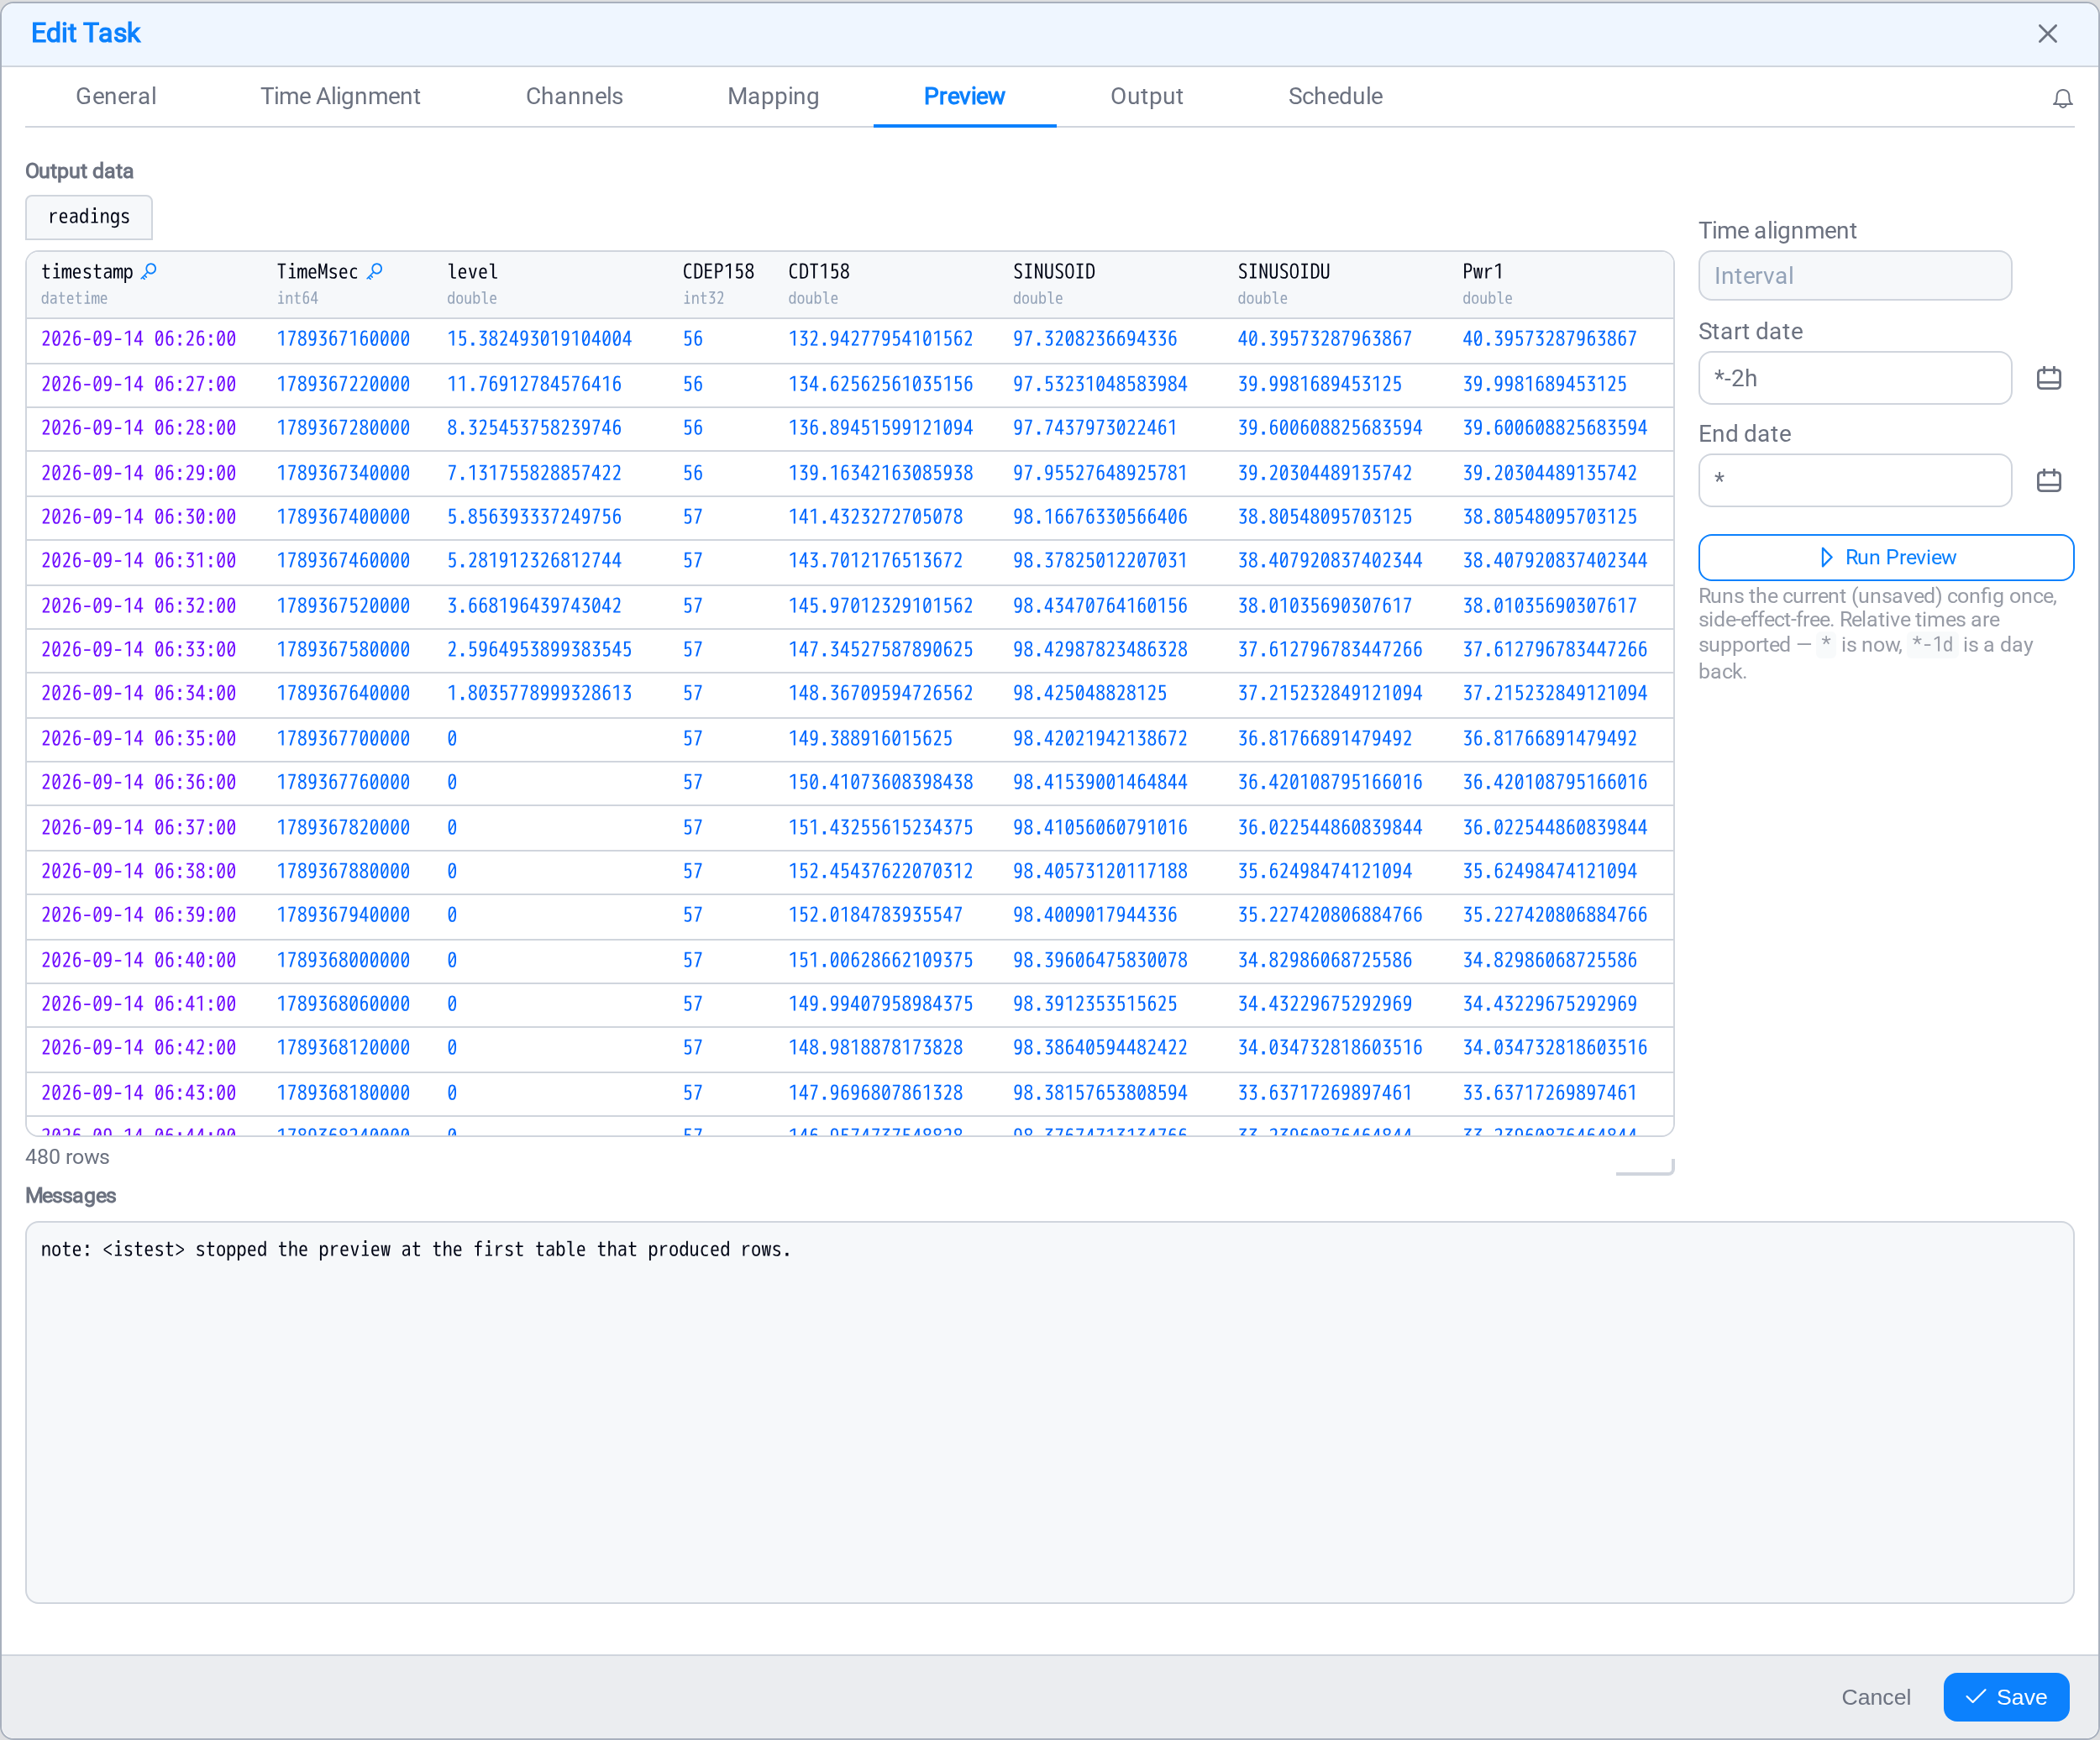
Task: Click Pwr1 value 33.63717269897461
Action: coord(1549,1092)
